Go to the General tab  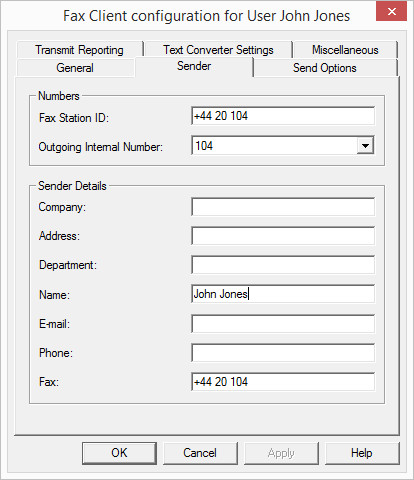coord(75,68)
